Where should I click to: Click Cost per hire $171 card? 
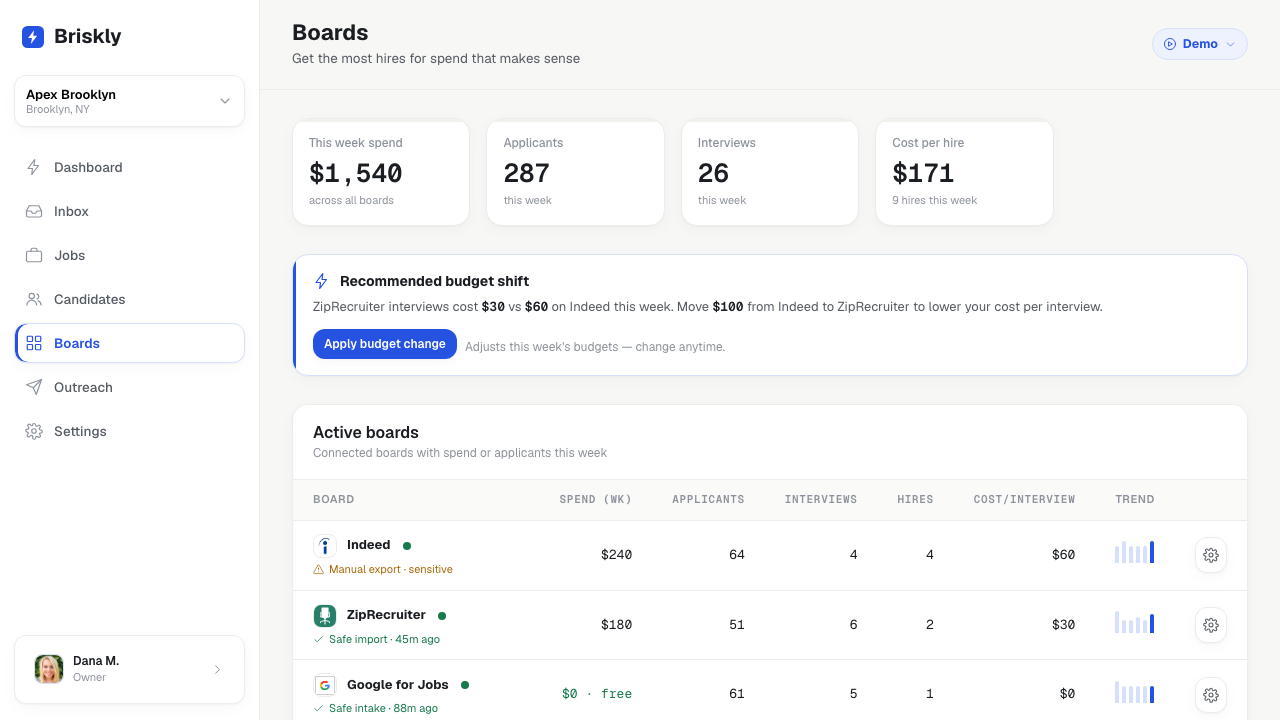pos(964,173)
